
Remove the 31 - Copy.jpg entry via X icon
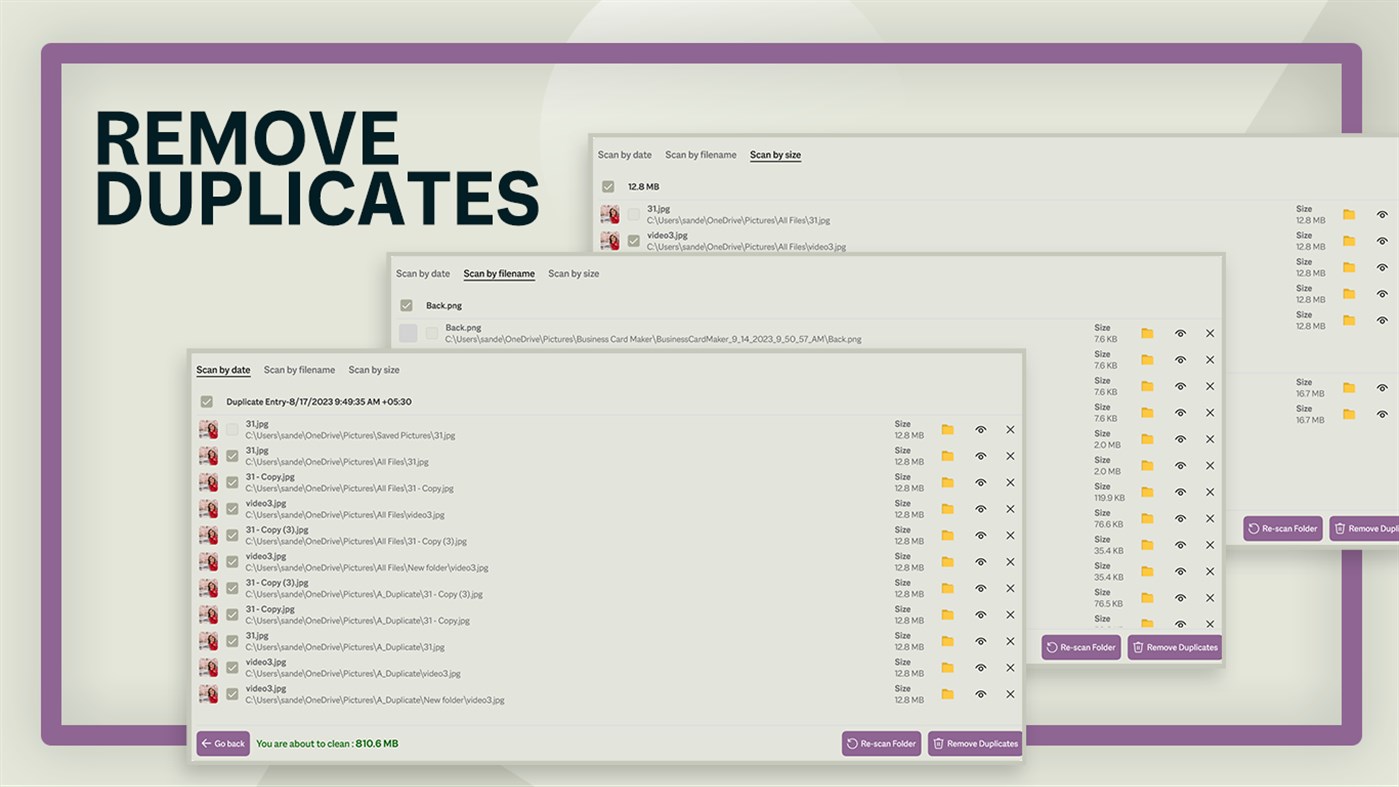[1010, 482]
